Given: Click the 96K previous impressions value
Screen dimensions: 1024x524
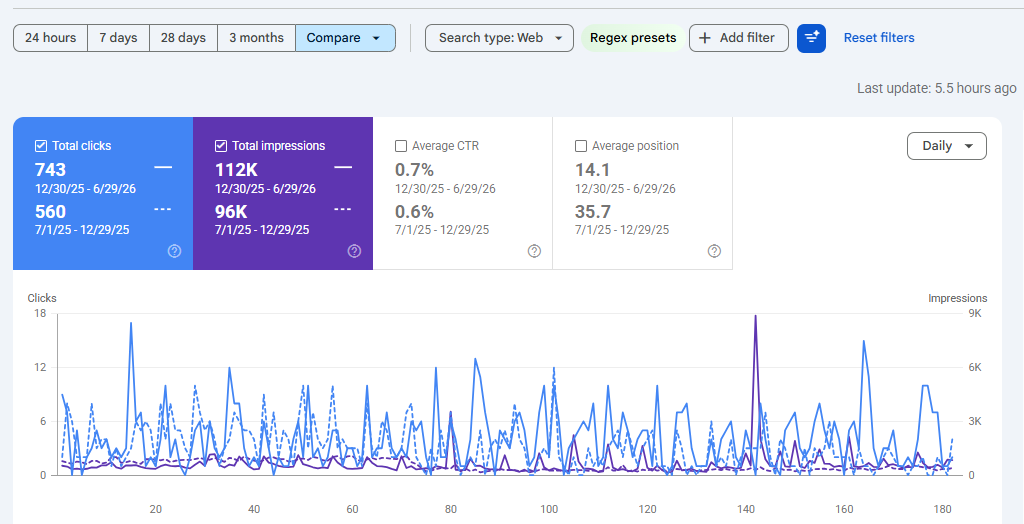Looking at the screenshot, I should tap(231, 212).
